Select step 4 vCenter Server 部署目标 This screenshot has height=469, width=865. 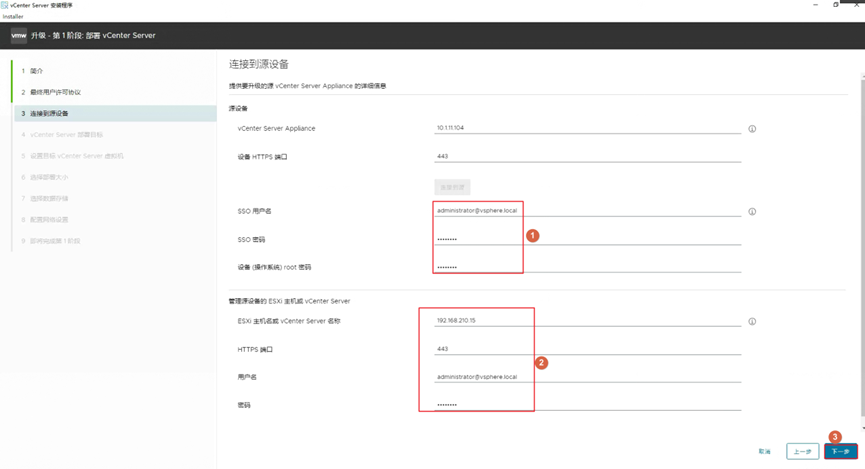(x=114, y=135)
